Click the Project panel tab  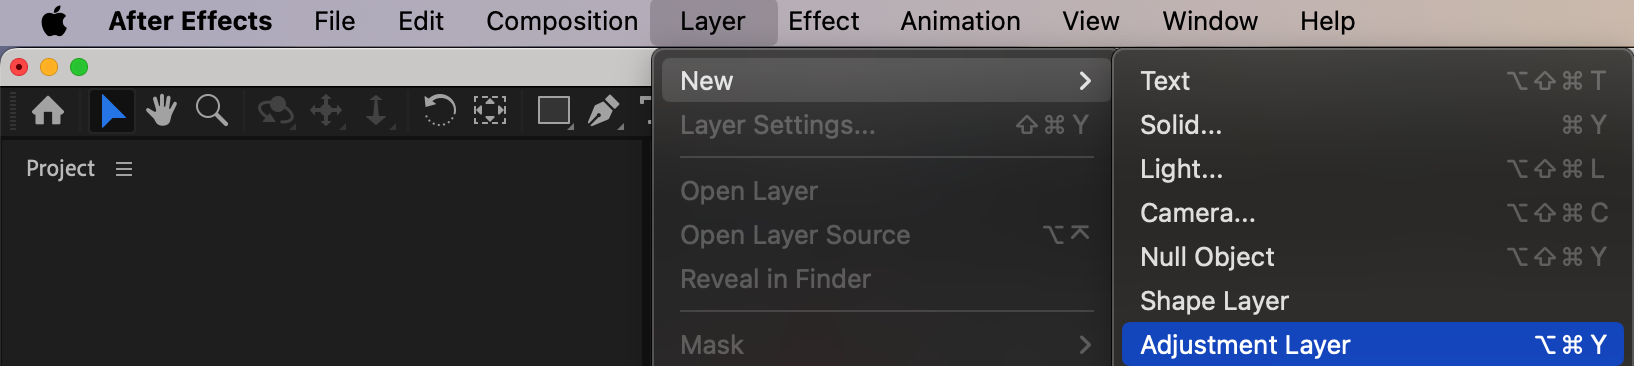tap(60, 169)
